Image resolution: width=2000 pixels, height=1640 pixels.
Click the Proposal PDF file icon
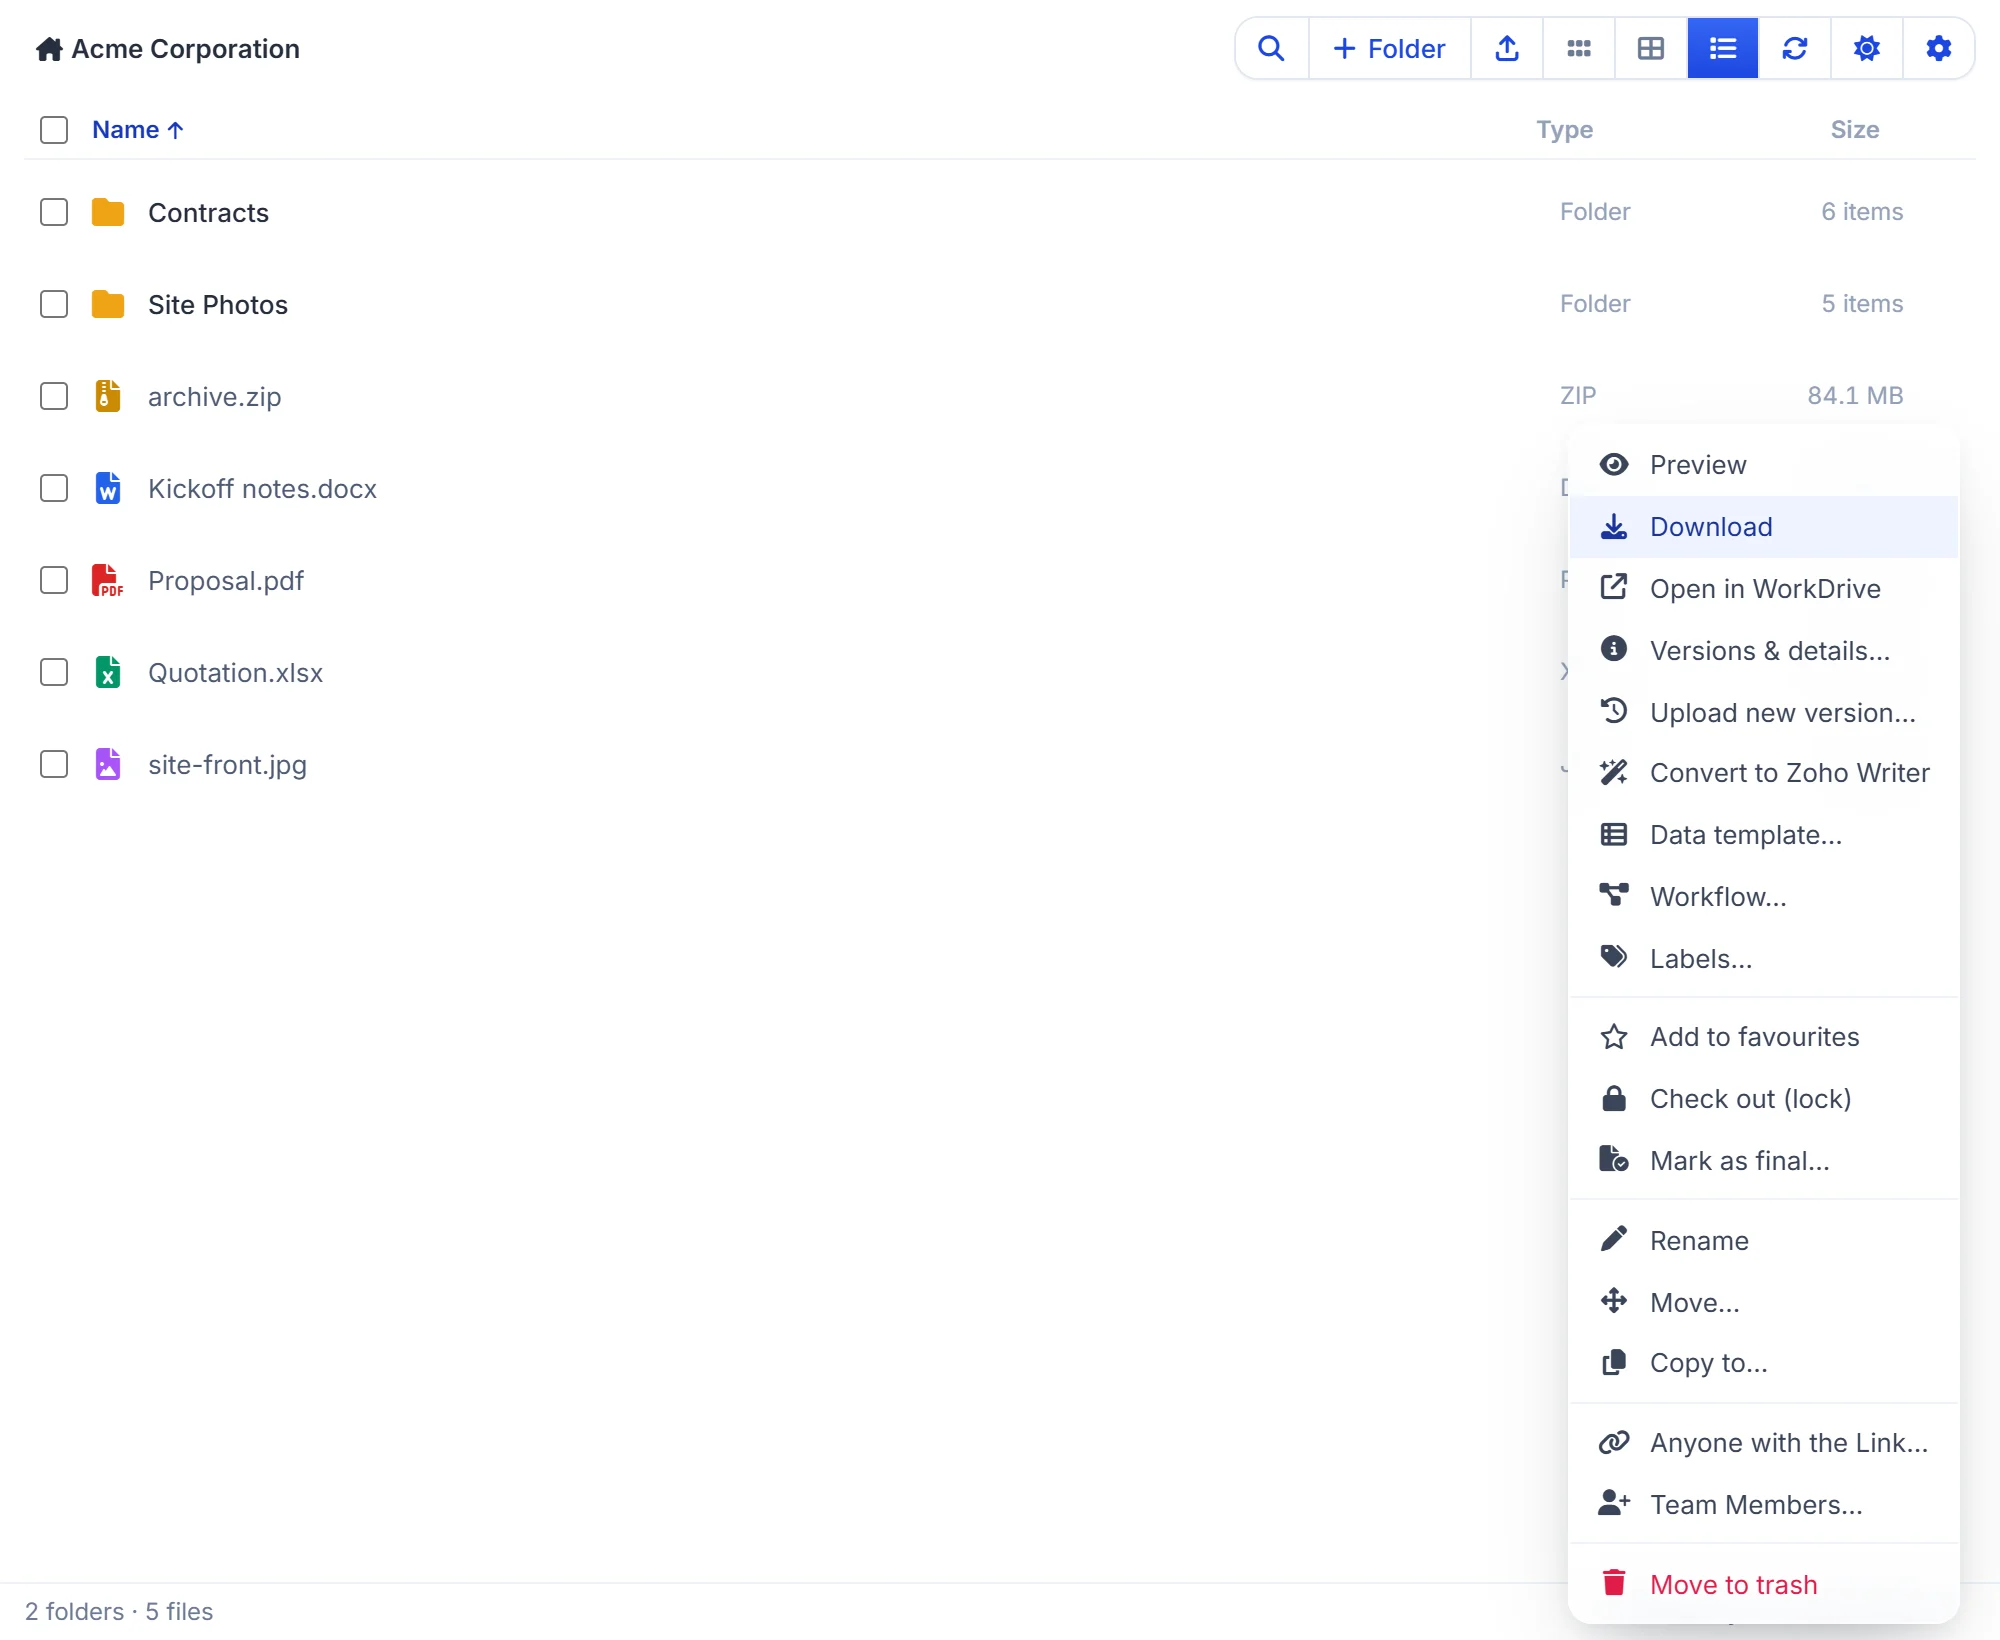108,580
